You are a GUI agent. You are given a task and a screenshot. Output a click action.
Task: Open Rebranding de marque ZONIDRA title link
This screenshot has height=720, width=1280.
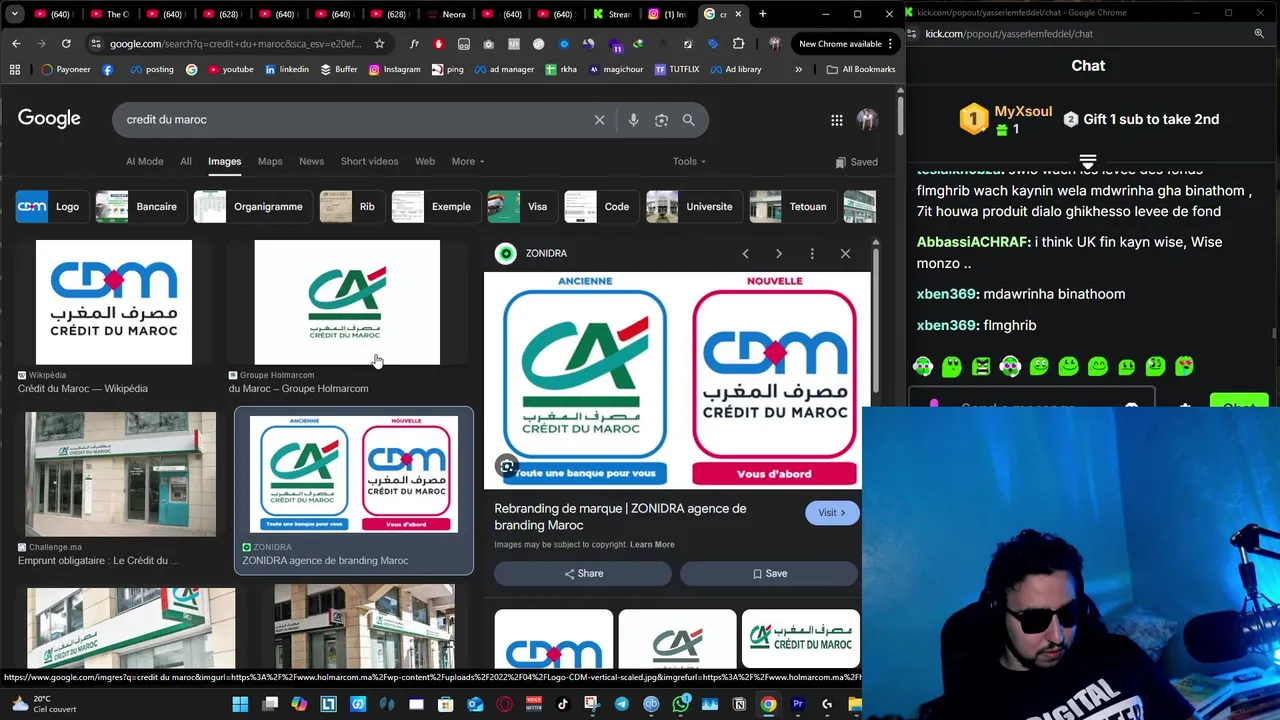click(620, 517)
